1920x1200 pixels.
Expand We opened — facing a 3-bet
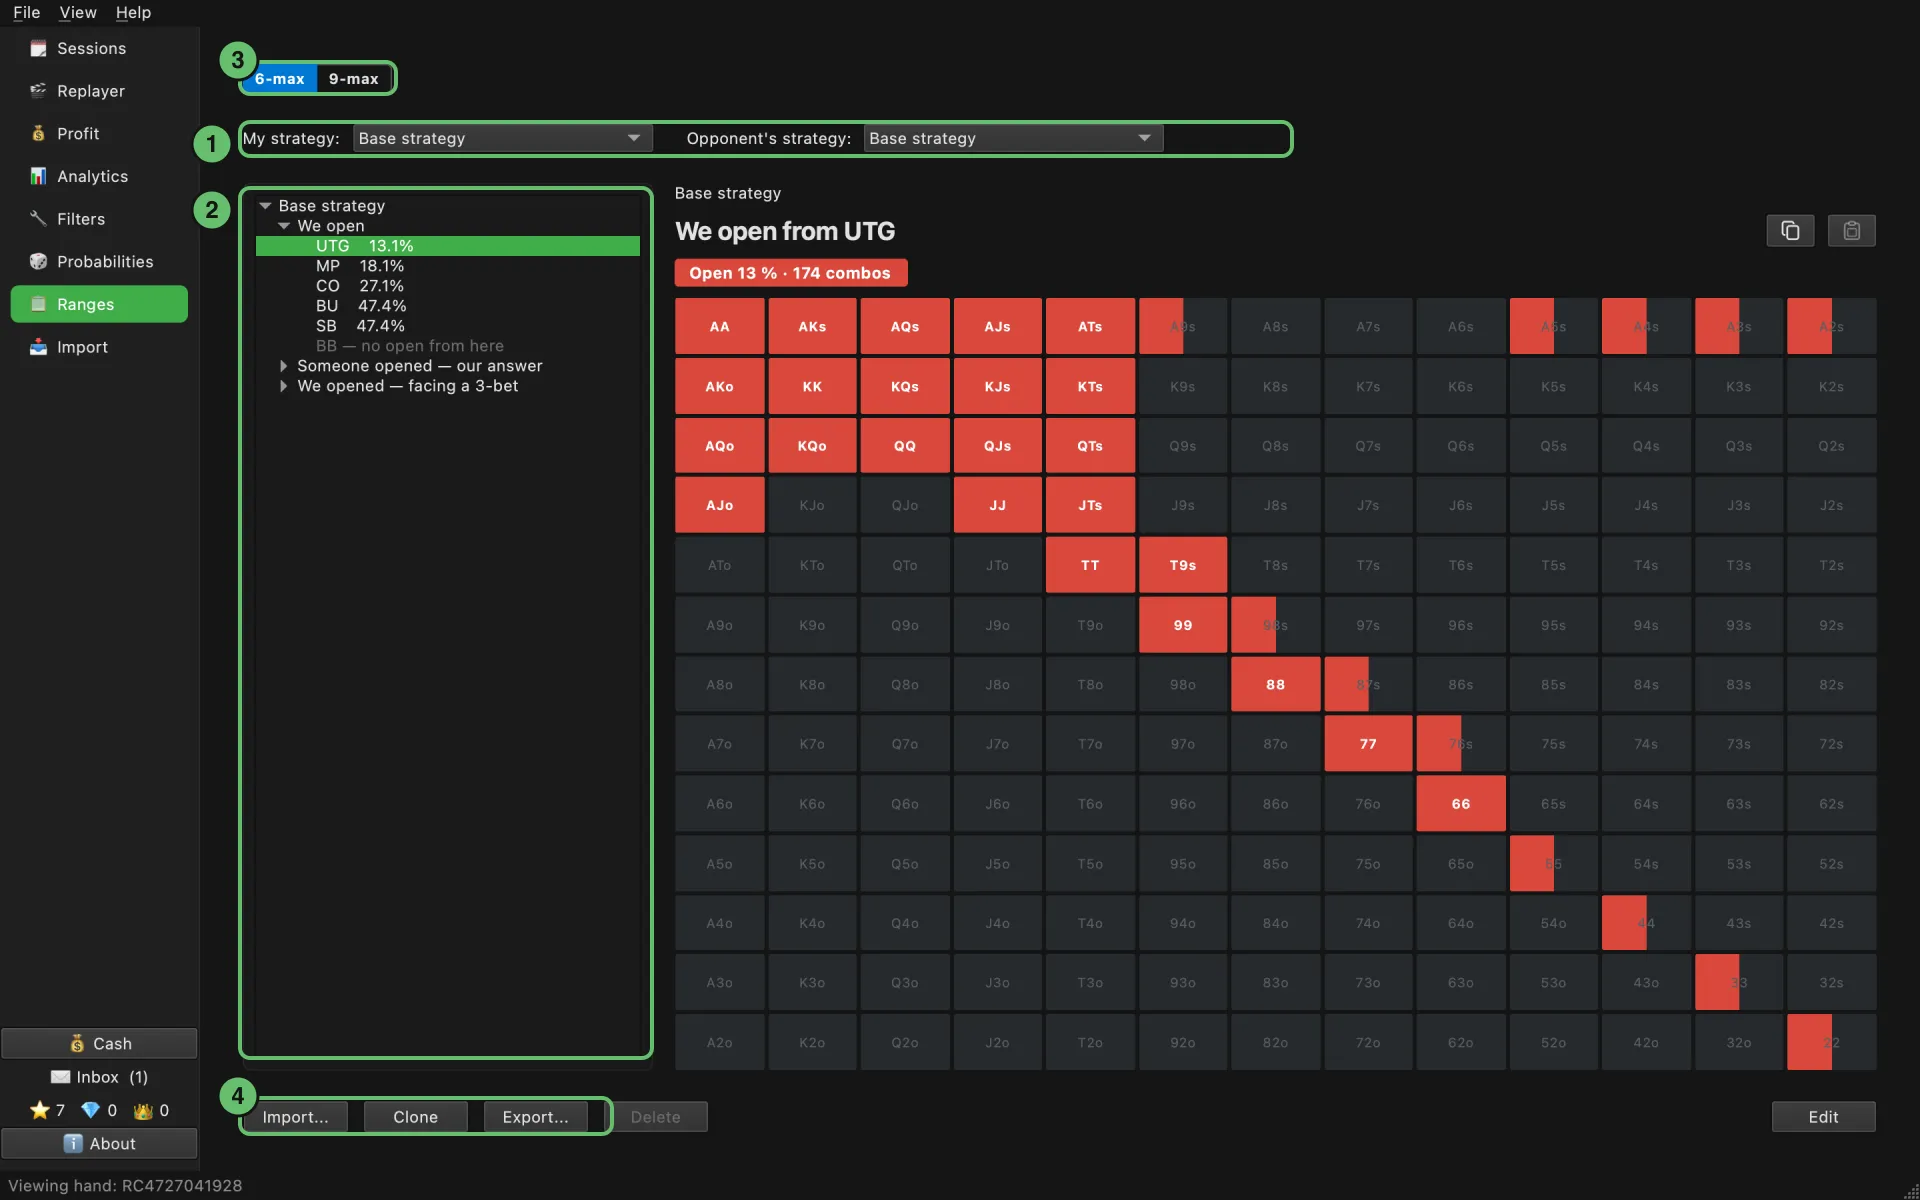pyautogui.click(x=284, y=386)
